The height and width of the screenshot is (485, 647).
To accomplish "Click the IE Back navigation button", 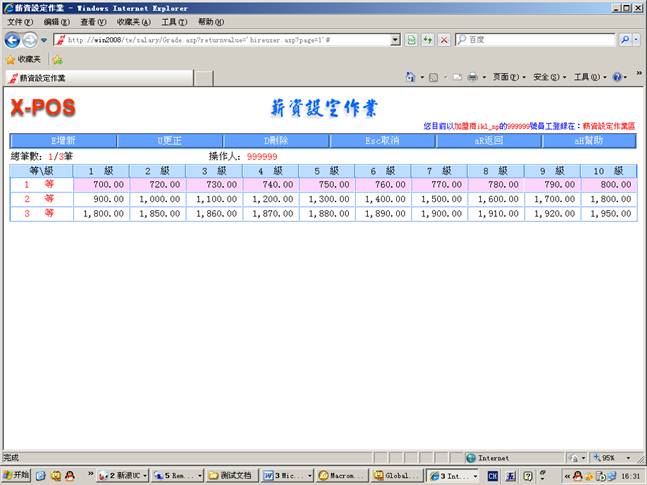I will (12, 39).
